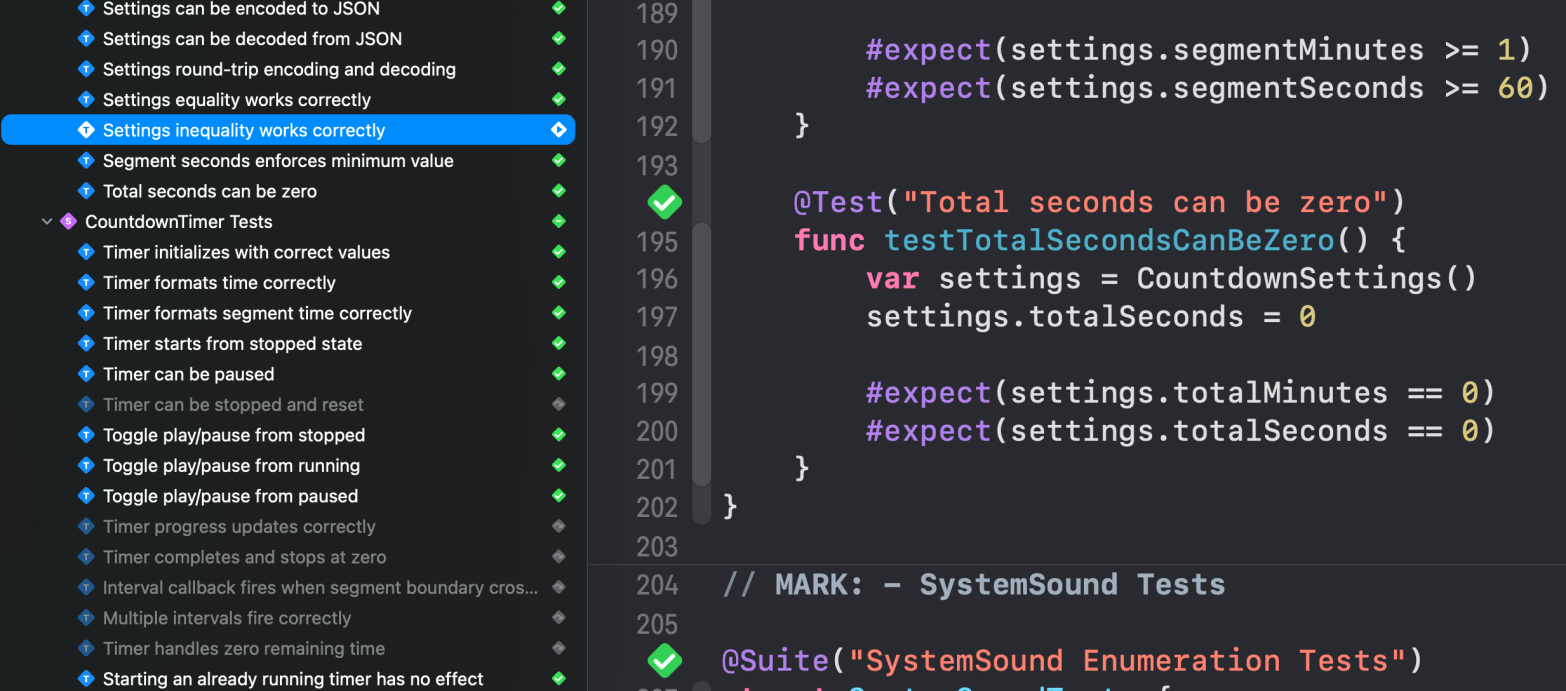This screenshot has width=1566, height=691.
Task: Click the green status diamond for CountdownTimer Tests suite
Action: (x=559, y=222)
